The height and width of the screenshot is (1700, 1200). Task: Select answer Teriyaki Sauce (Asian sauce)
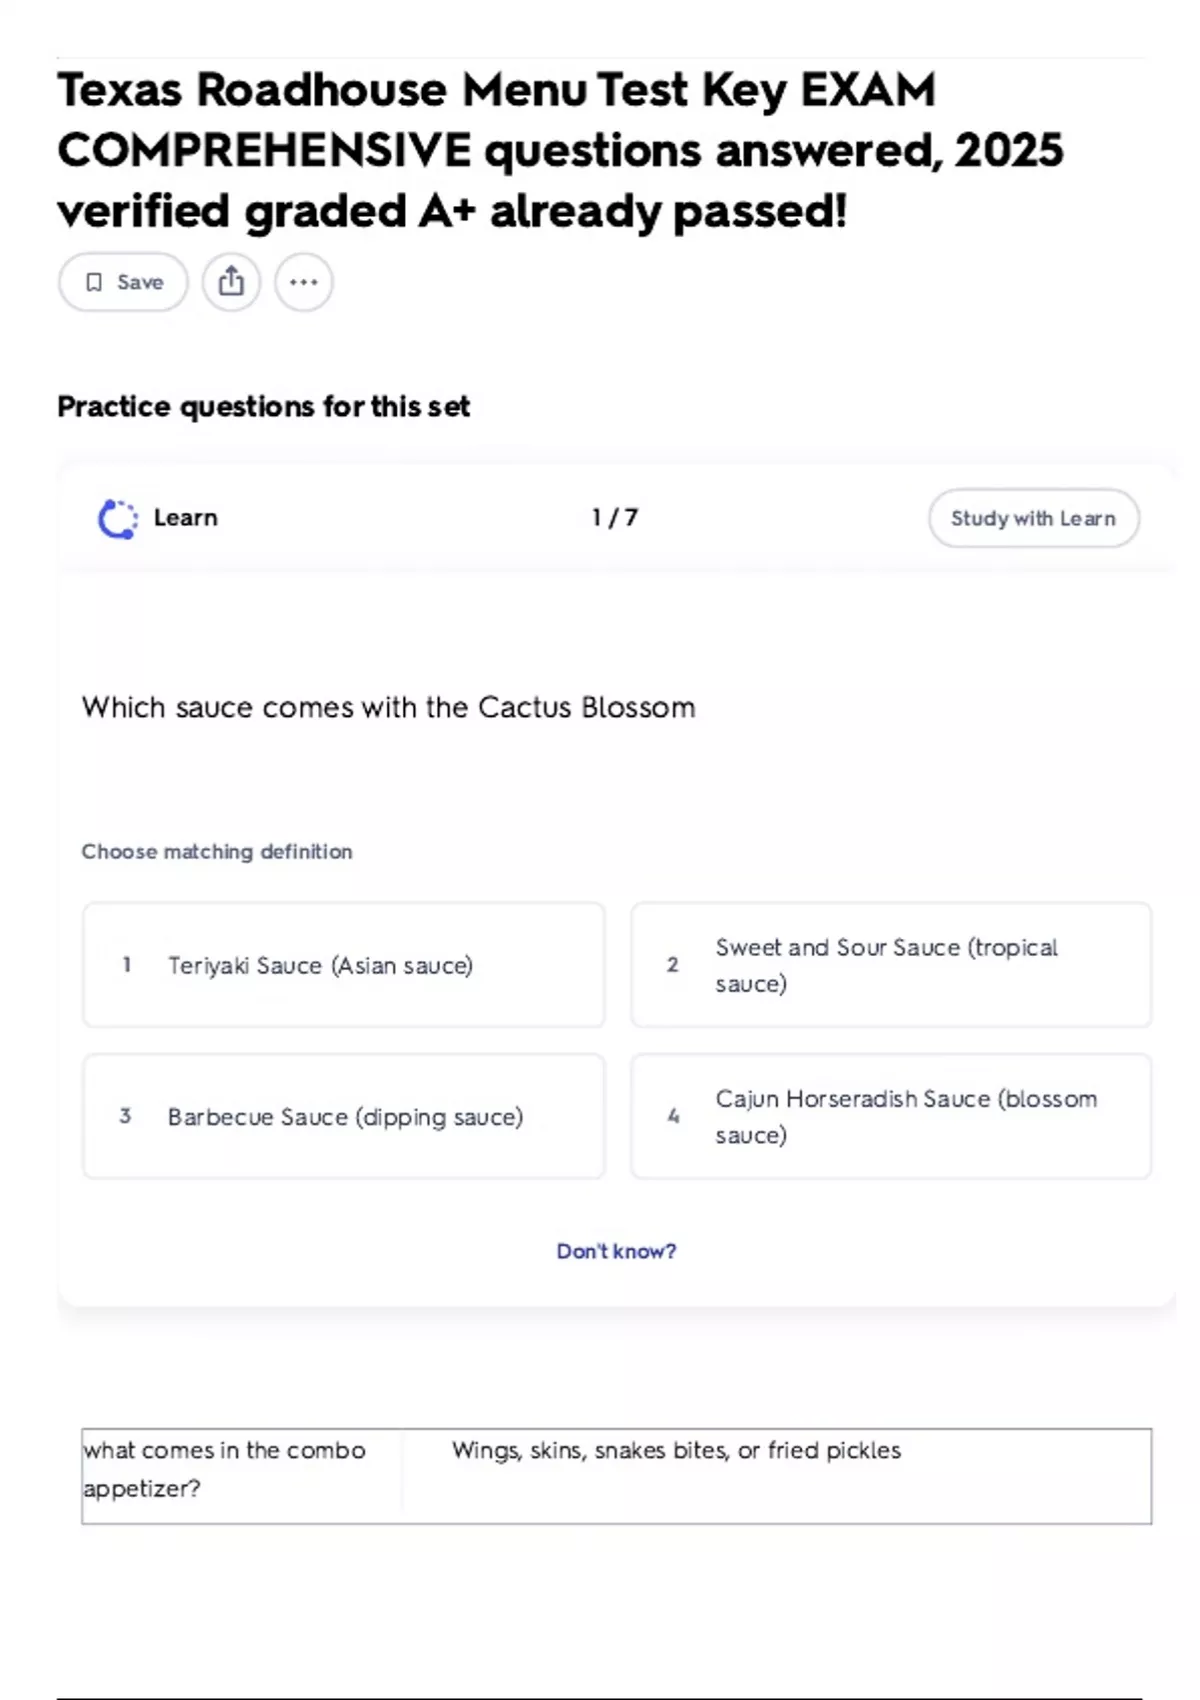[344, 965]
